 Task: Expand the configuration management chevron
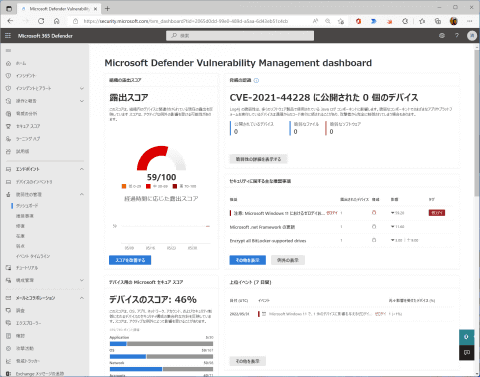pos(82,280)
